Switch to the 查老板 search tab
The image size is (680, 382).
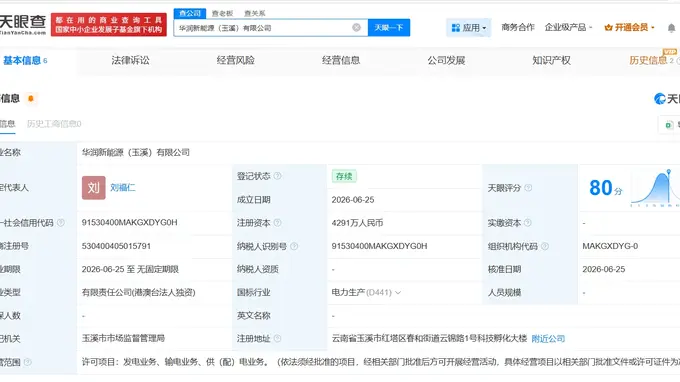(222, 13)
